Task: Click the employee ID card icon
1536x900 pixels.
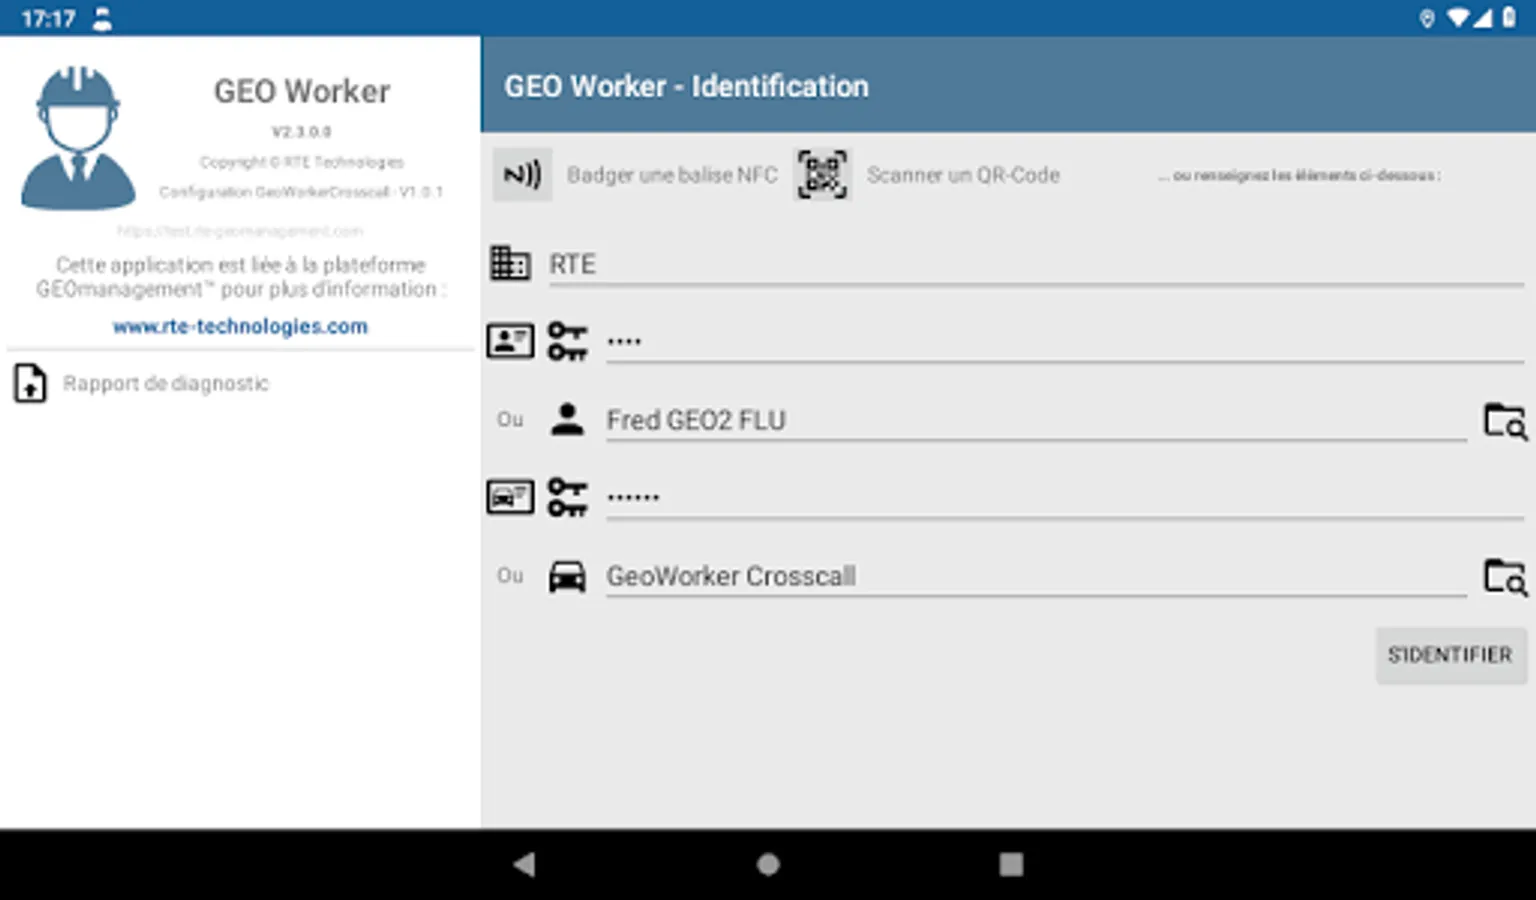Action: click(x=510, y=341)
